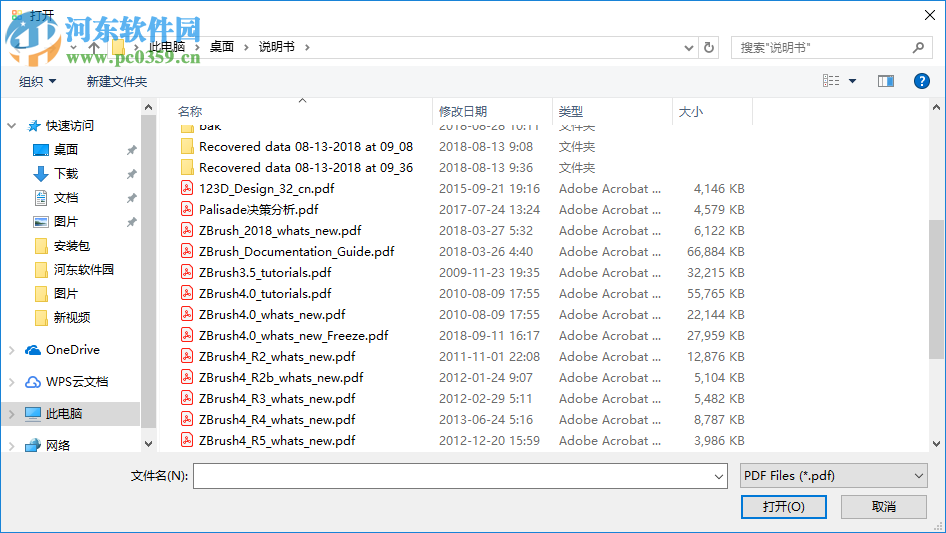Open the 组织 (Organize) menu
The image size is (946, 533).
[x=37, y=81]
